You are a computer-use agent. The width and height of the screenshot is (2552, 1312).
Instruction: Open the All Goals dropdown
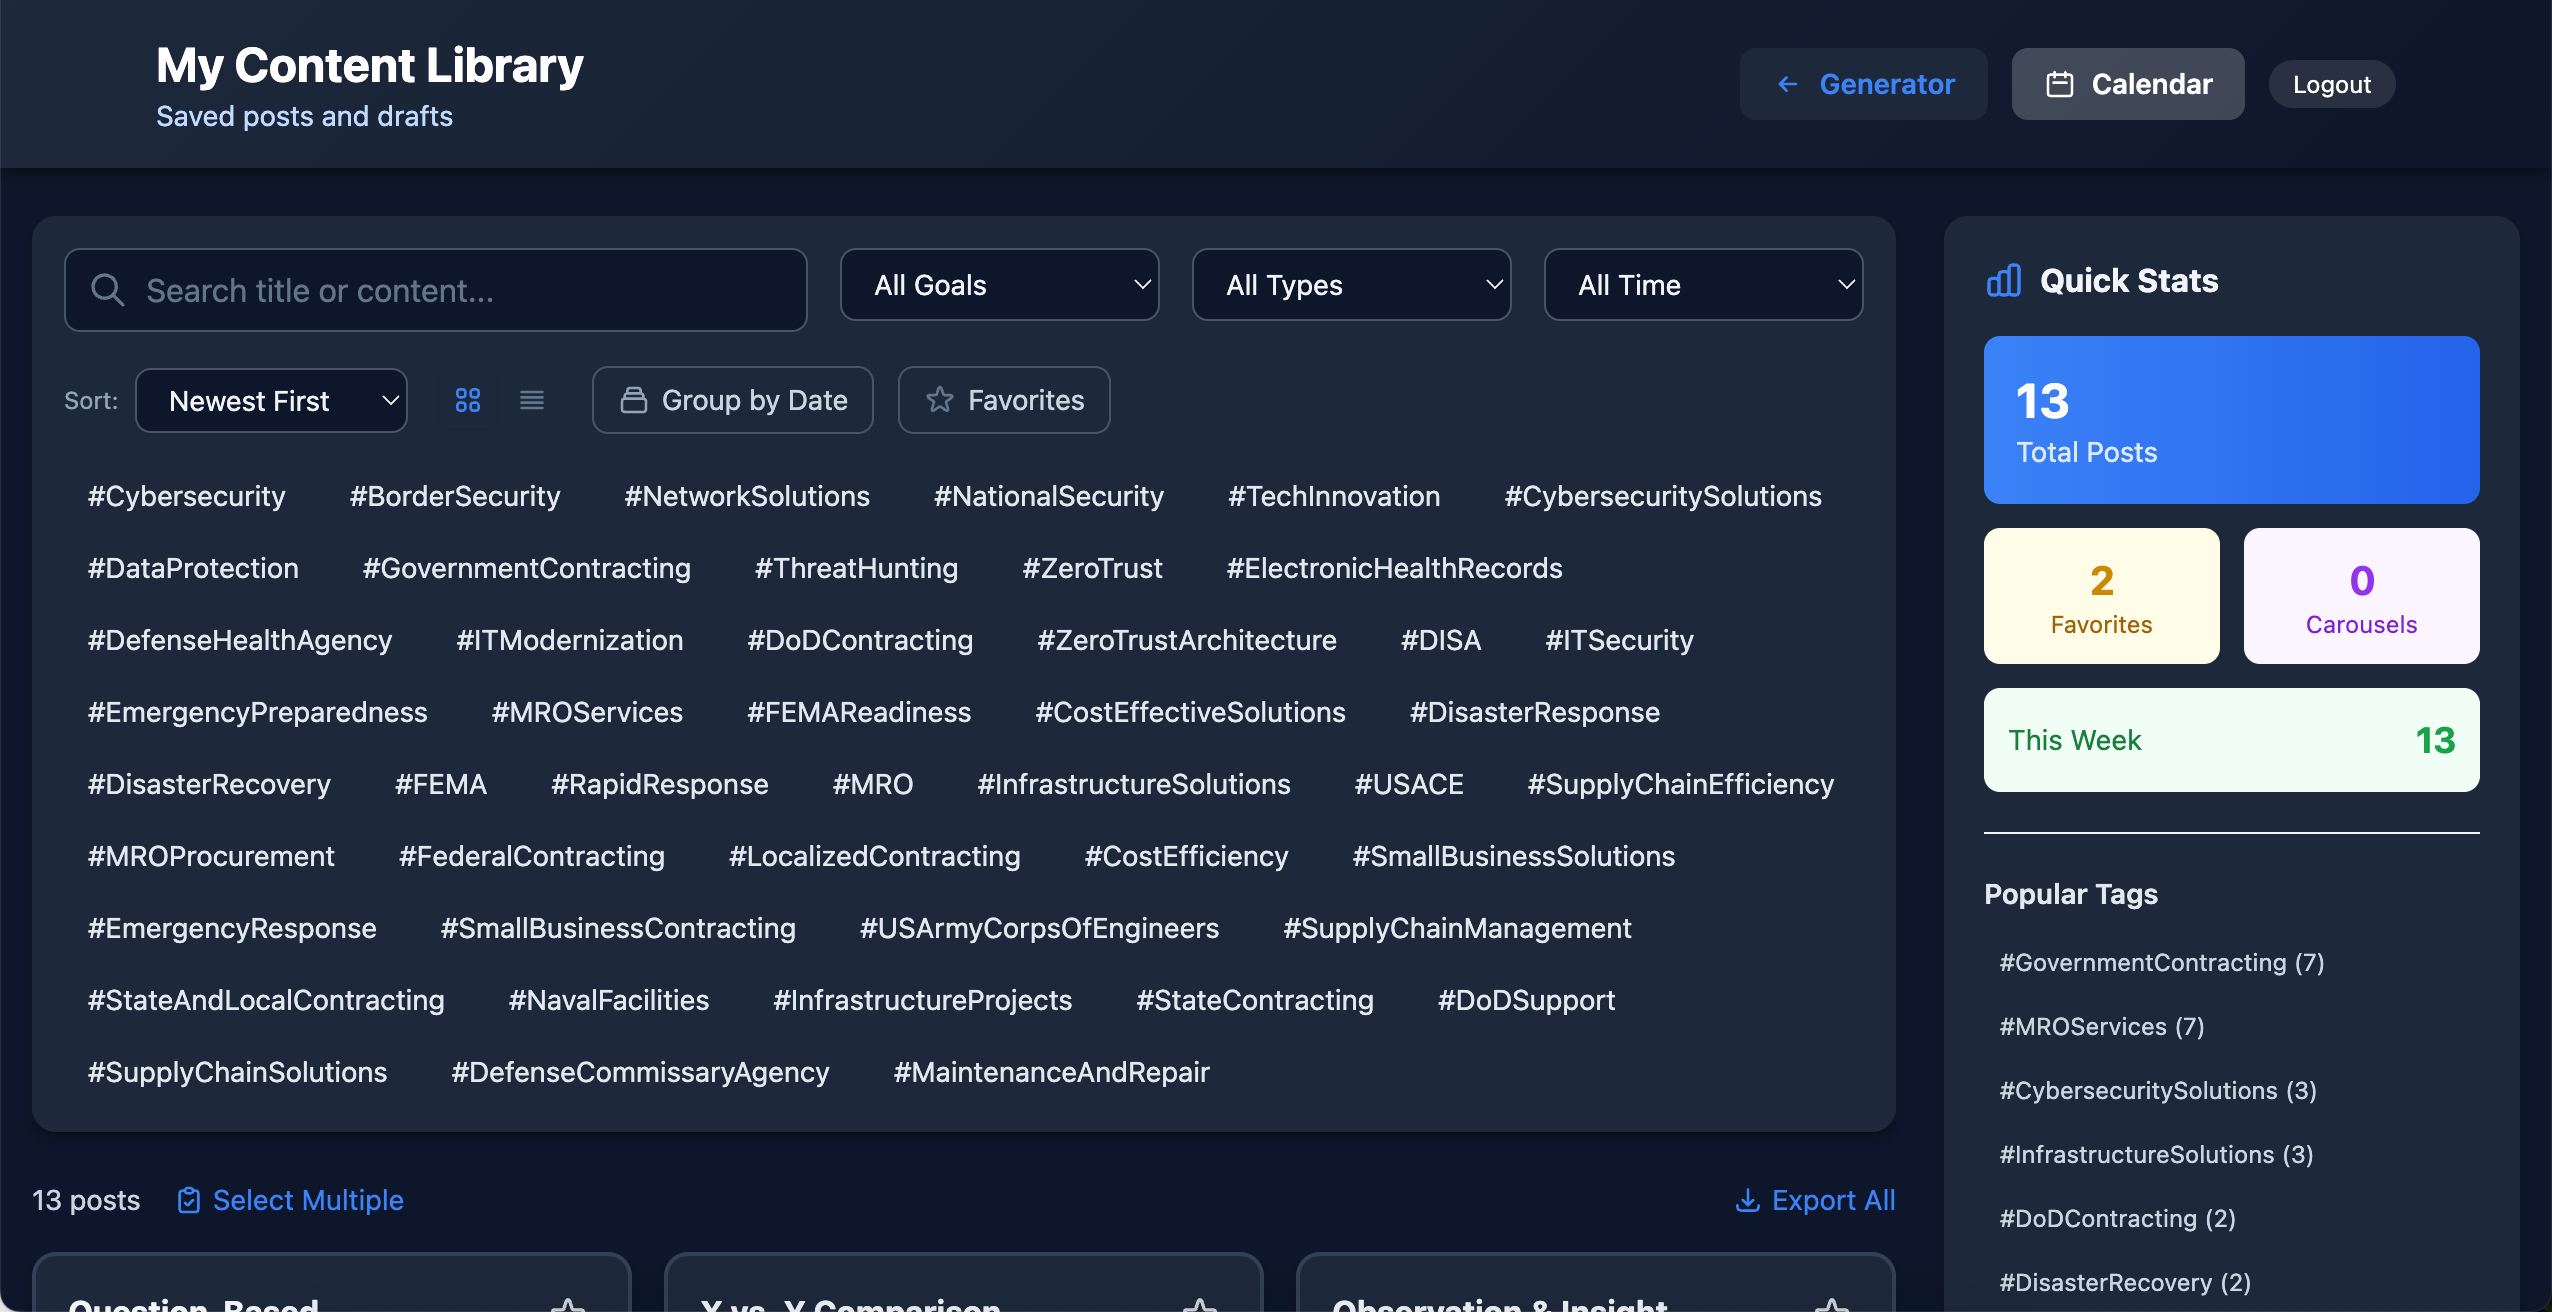pos(1000,285)
